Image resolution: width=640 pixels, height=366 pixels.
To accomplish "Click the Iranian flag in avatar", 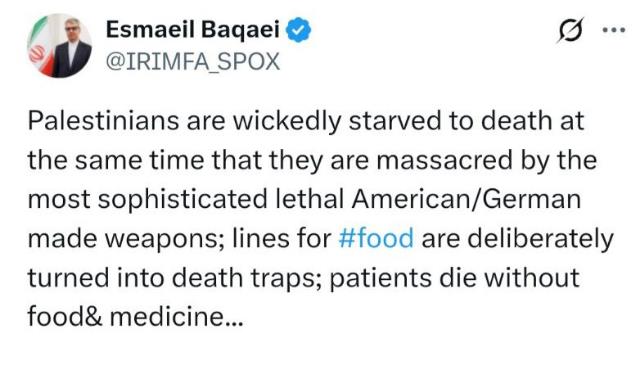I will click(39, 49).
